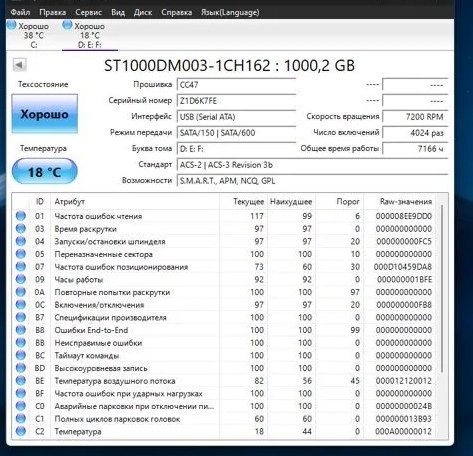Viewport: 473px width, 456px height.
Task: Open the Диск menu
Action: point(143,12)
